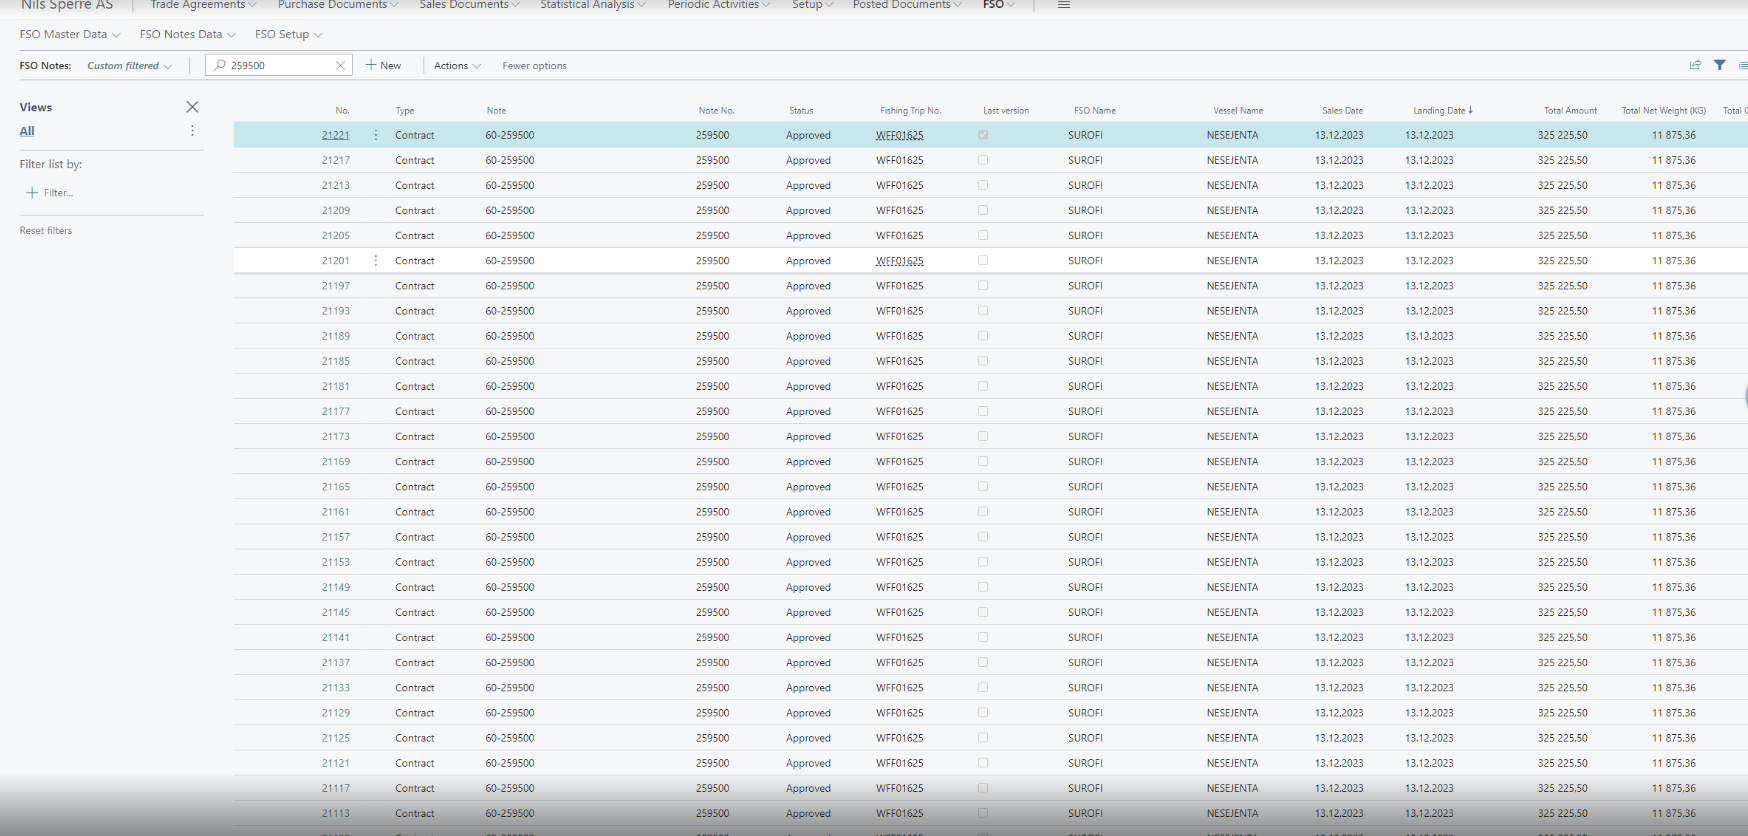Open row 21221 three-dot context menu
The image size is (1748, 836).
click(376, 135)
